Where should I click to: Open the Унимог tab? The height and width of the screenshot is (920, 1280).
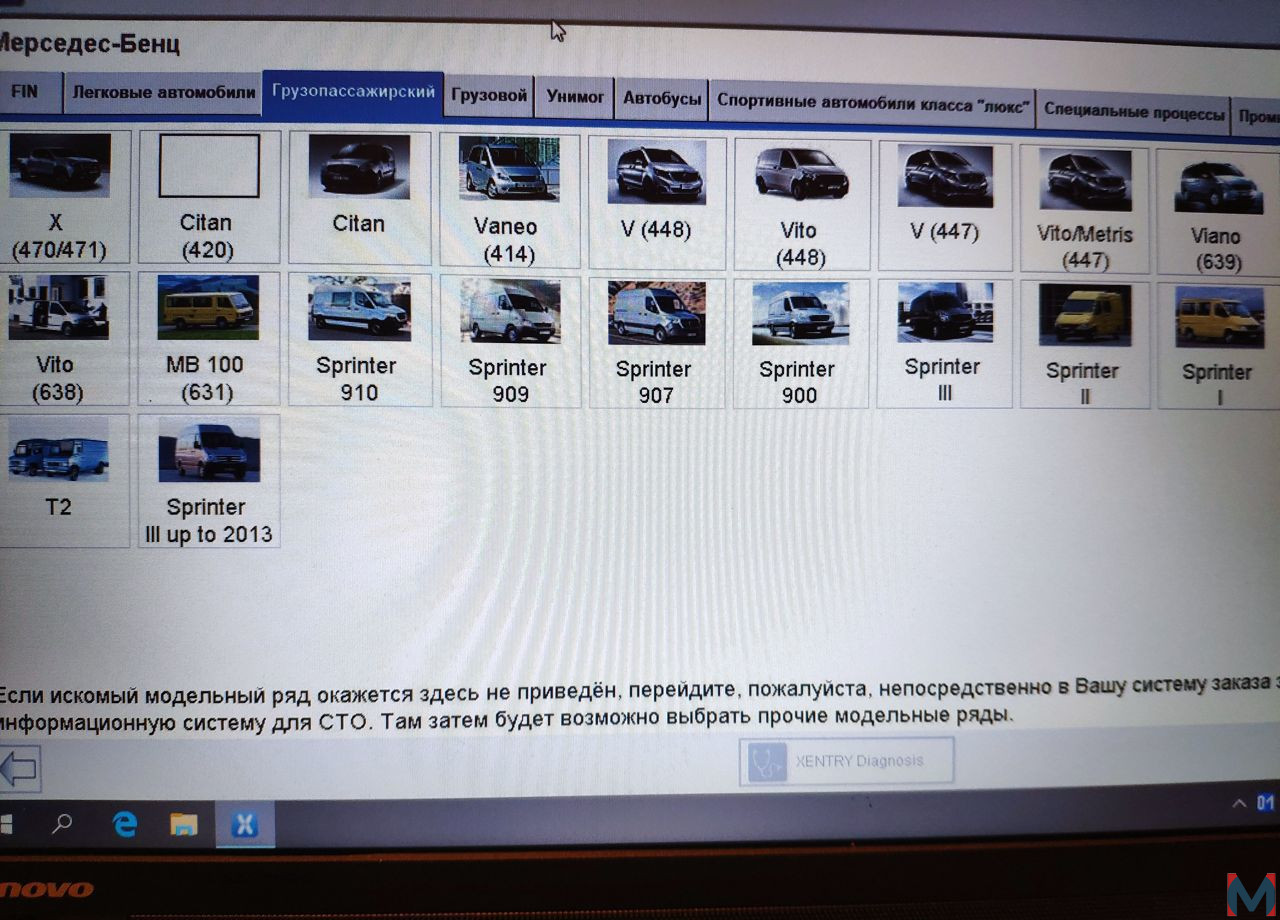tap(575, 97)
